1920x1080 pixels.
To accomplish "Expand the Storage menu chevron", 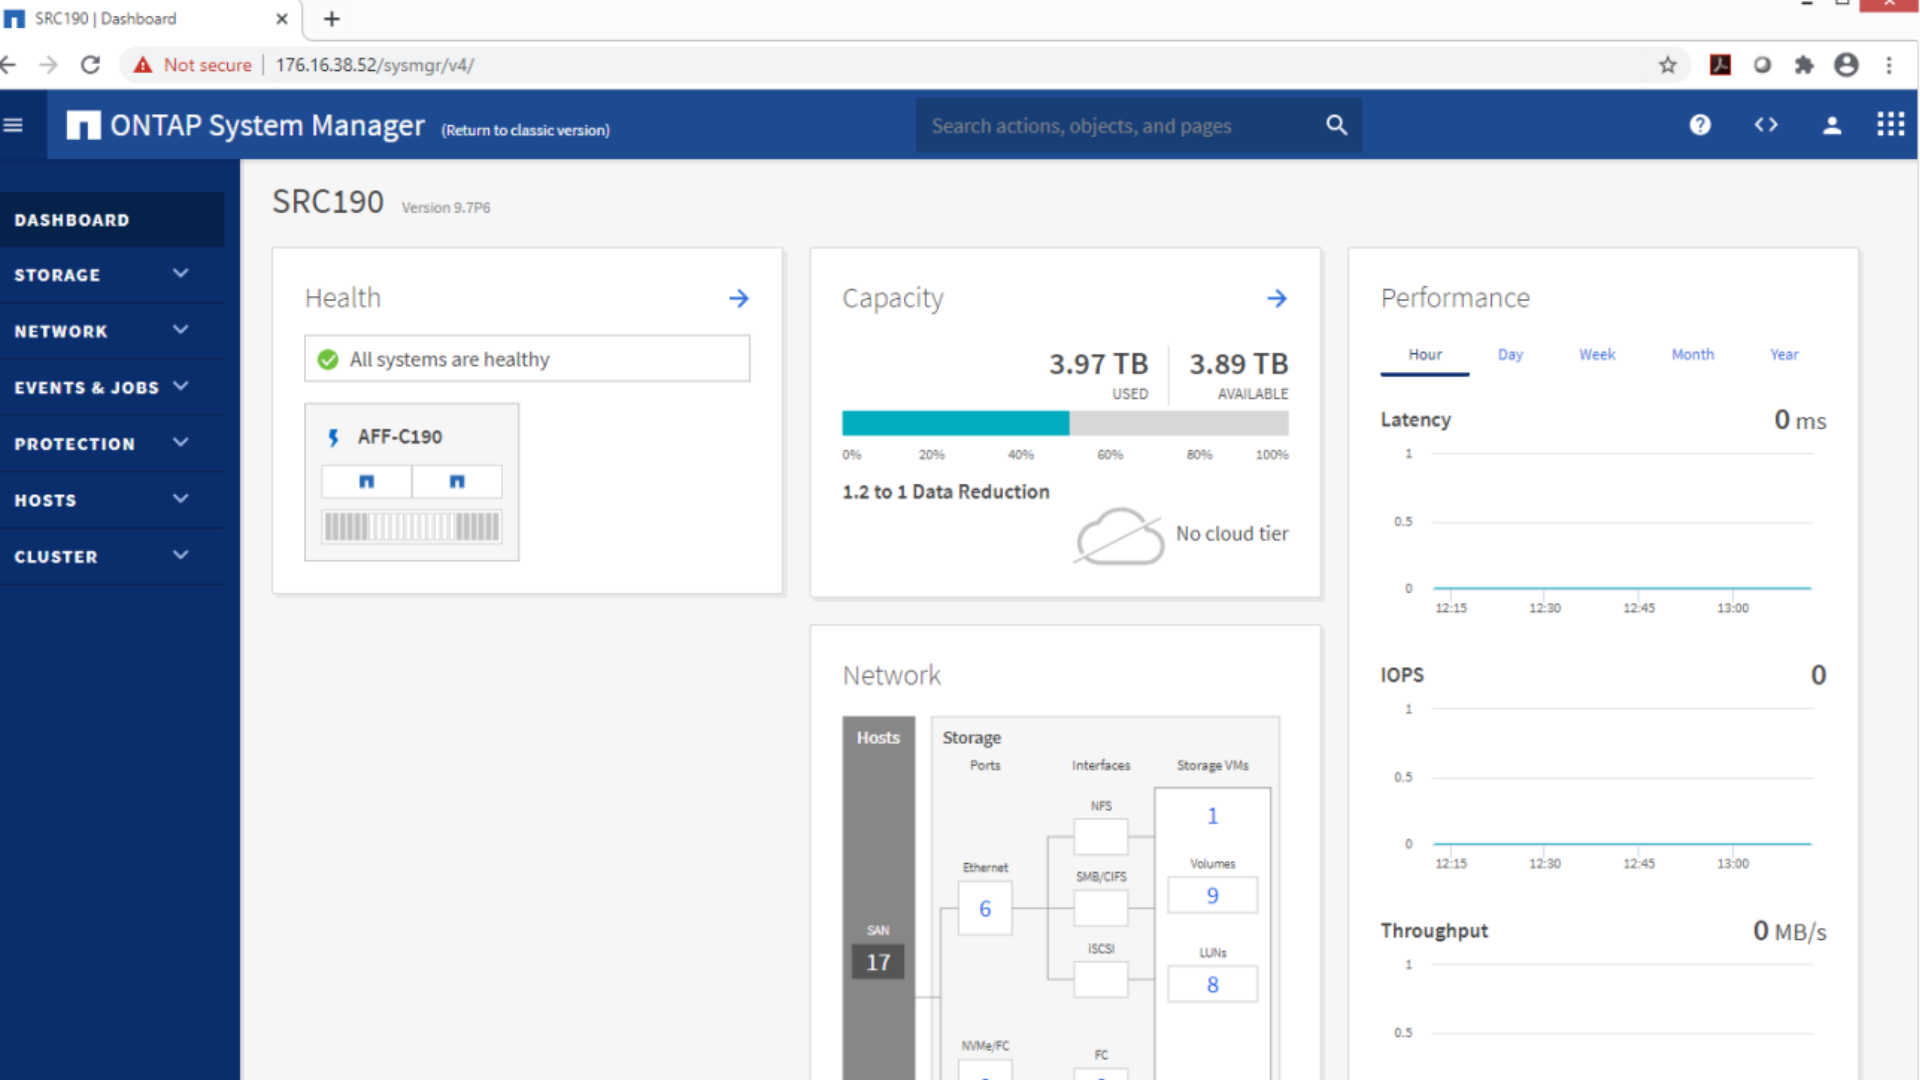I will click(180, 273).
